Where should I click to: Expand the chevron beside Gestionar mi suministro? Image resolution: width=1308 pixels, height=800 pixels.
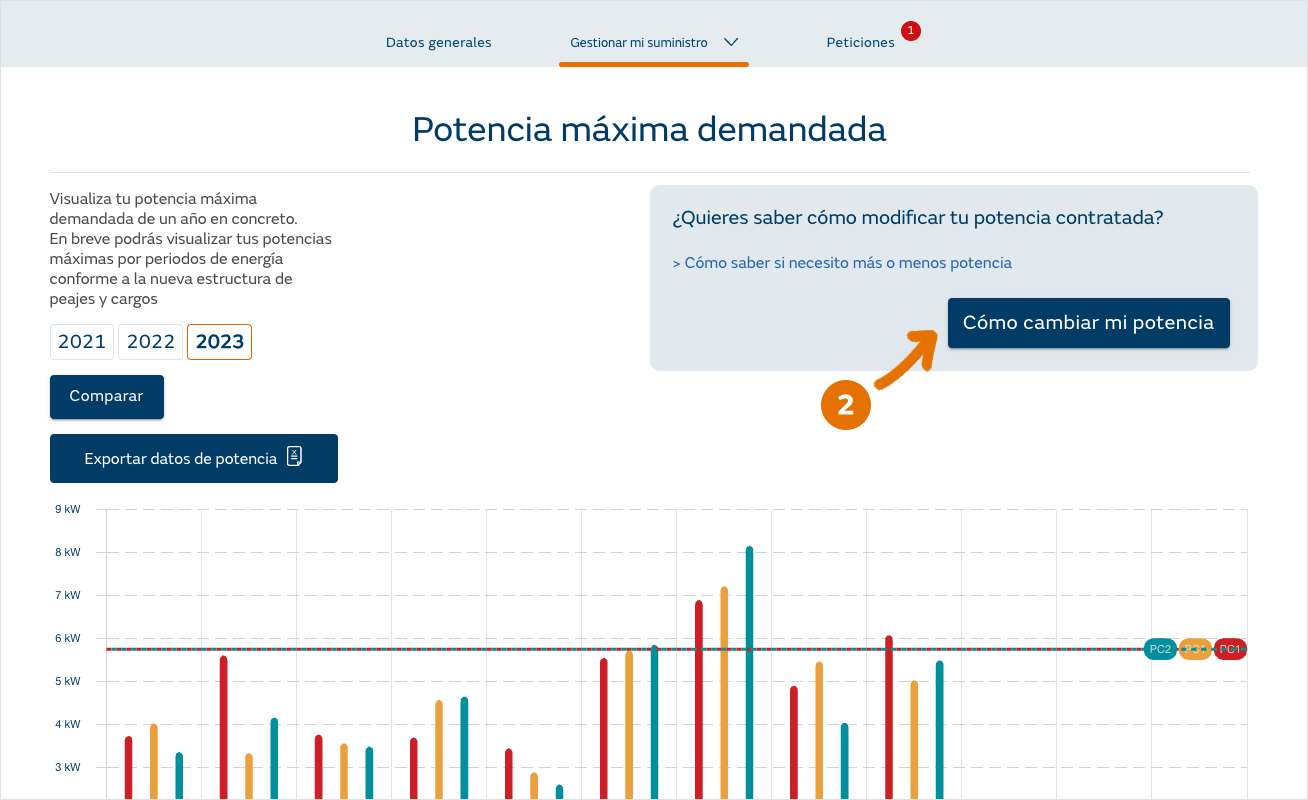(x=731, y=43)
